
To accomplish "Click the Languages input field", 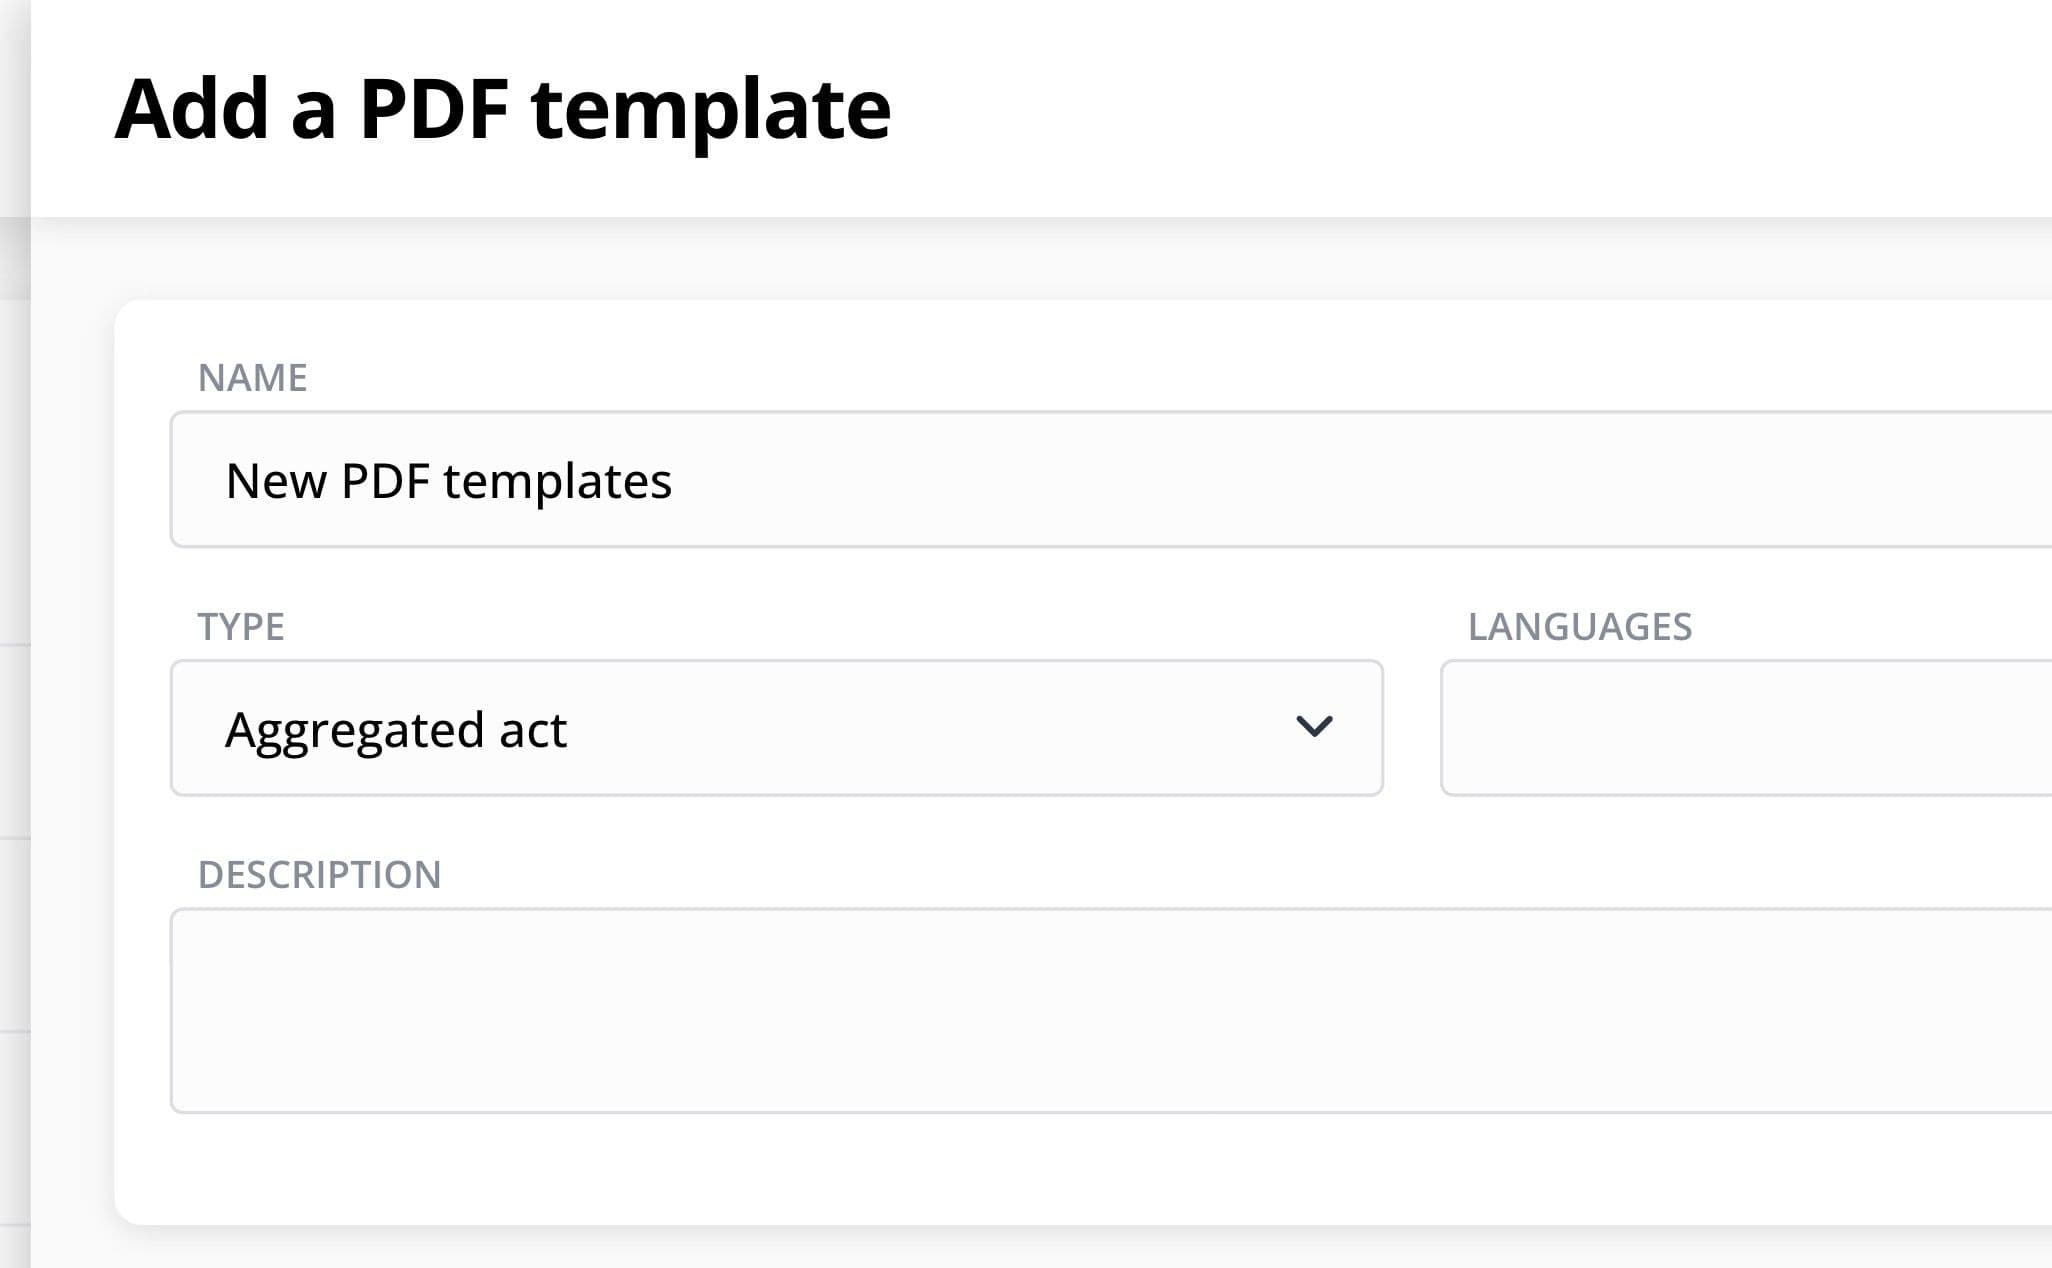I will point(1746,728).
